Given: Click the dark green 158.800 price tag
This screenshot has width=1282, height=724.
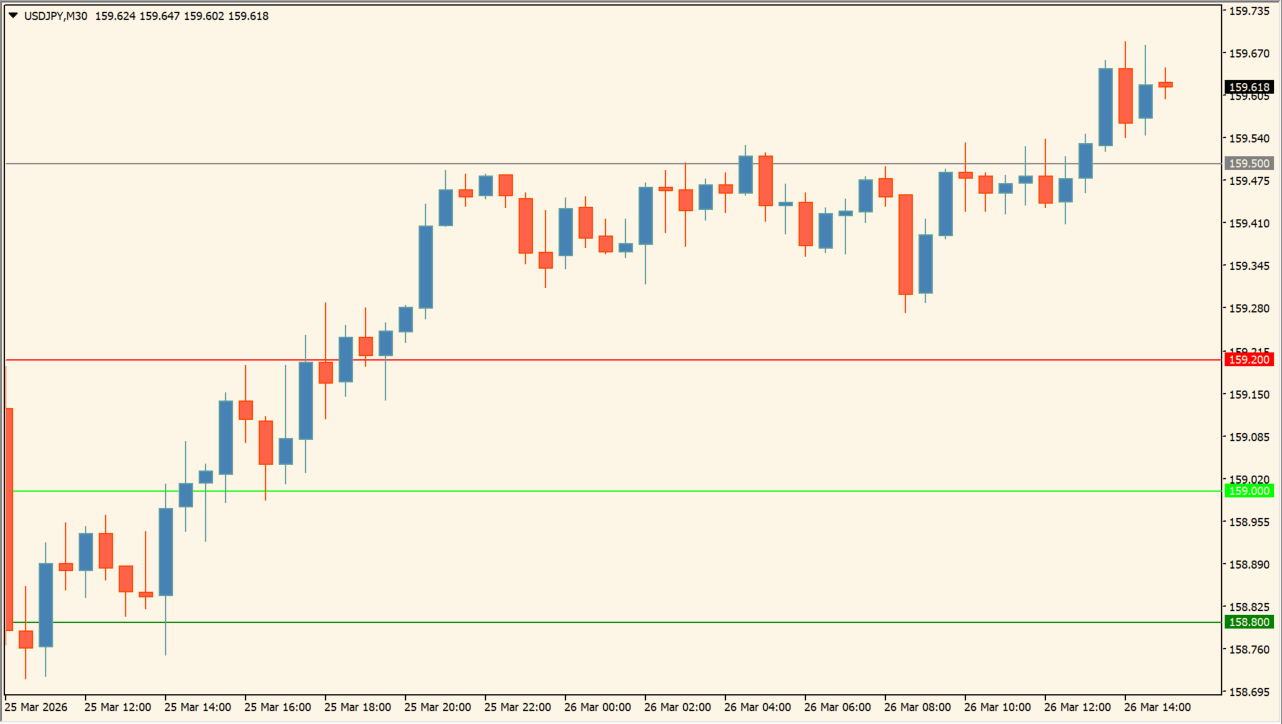Looking at the screenshot, I should click(x=1249, y=622).
